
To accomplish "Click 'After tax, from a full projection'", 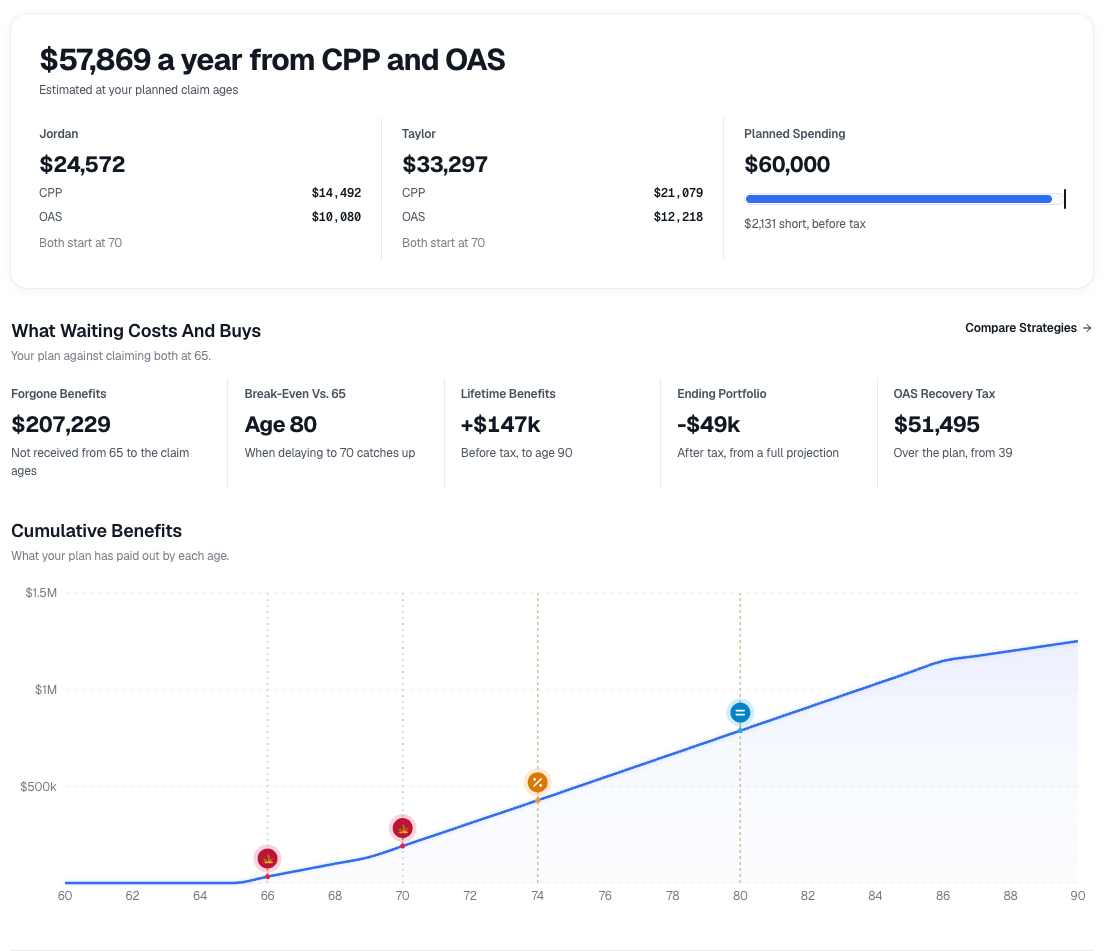I will [758, 453].
